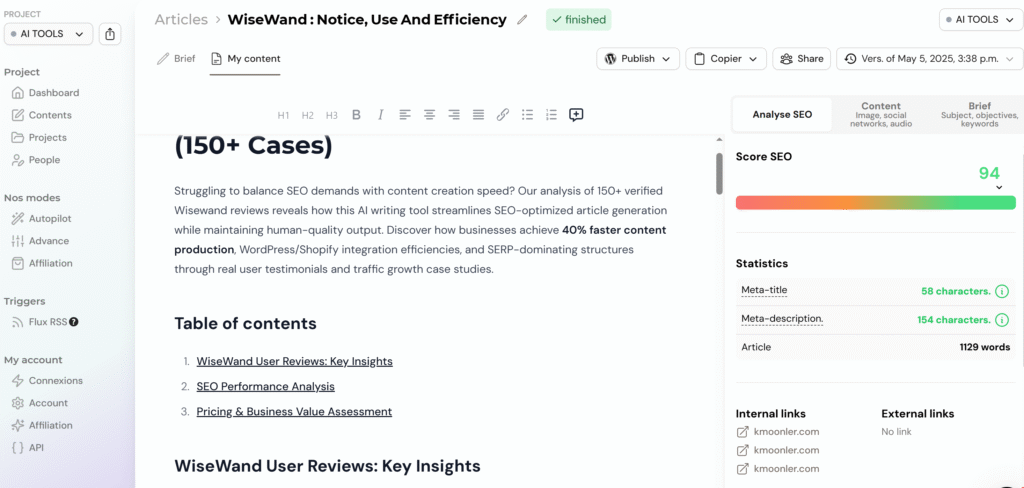Click the Publish WordPress icon

point(611,59)
